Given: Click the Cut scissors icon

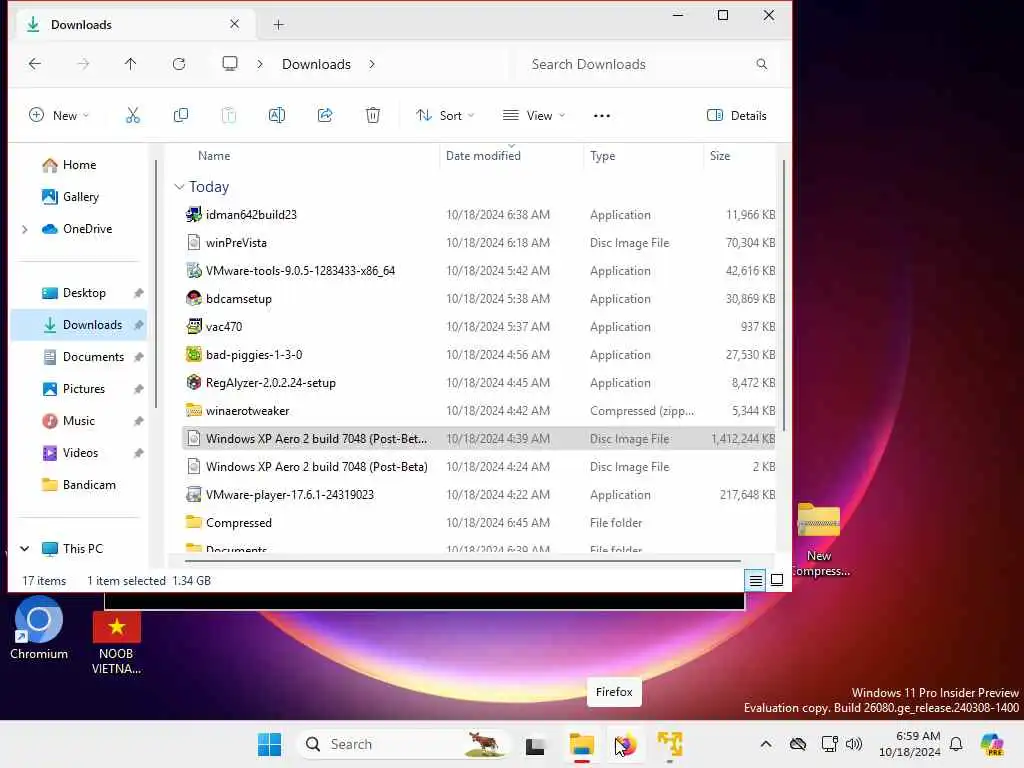Looking at the screenshot, I should (133, 116).
